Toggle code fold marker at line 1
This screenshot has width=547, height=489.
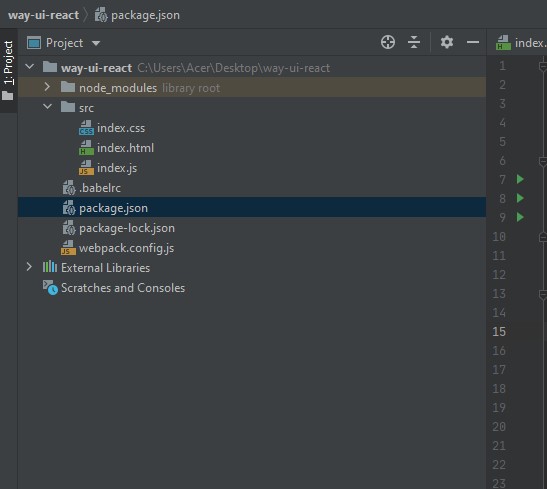543,66
